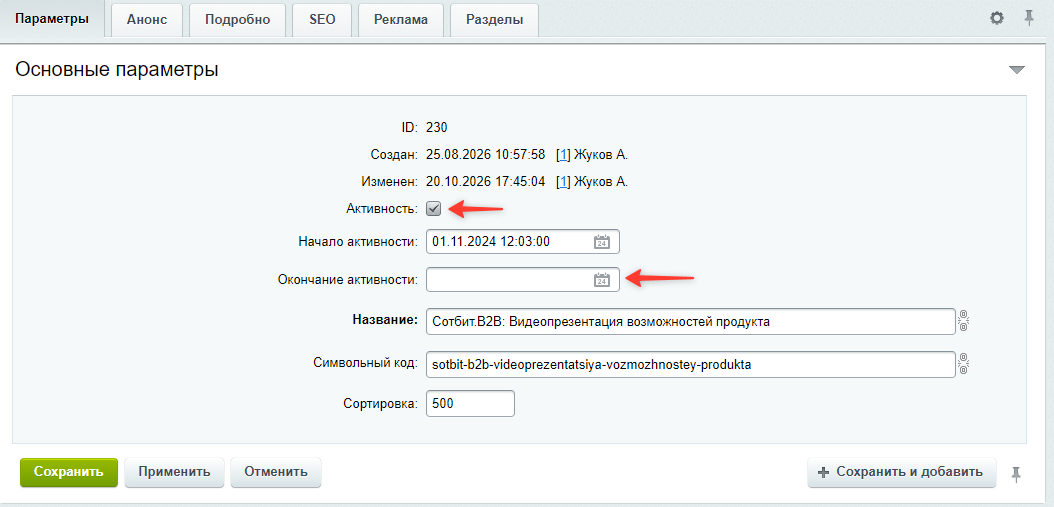
Task: Open the Разделы tab
Action: [x=495, y=20]
